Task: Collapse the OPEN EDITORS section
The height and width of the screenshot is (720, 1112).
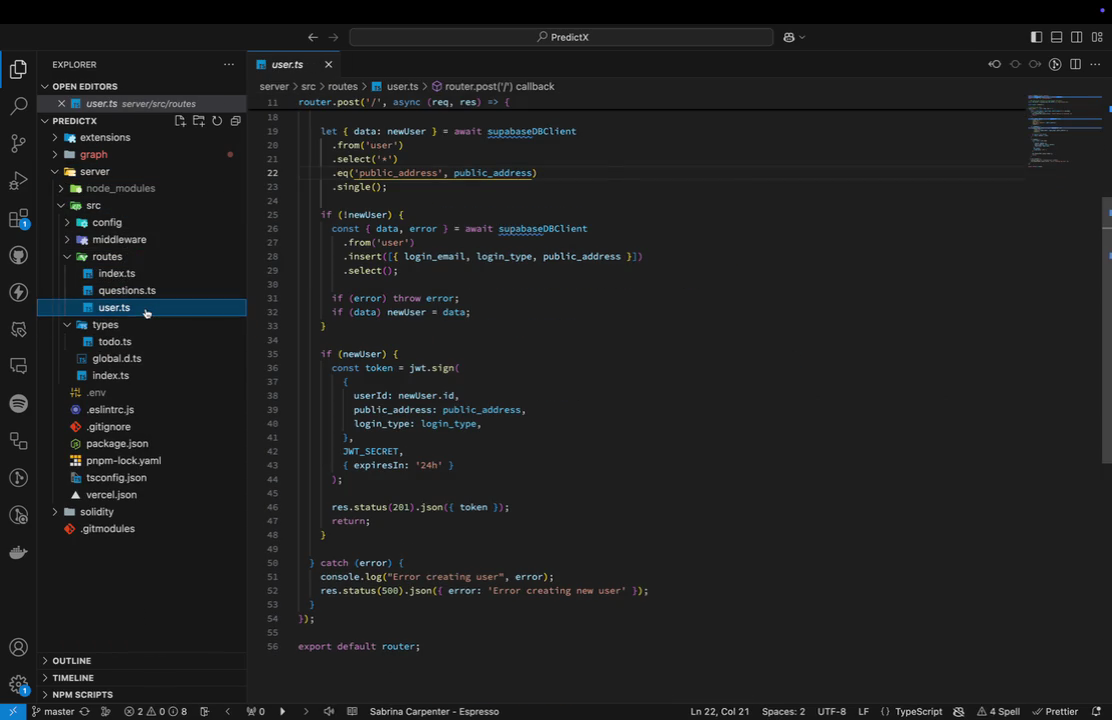Action: tap(142, 87)
